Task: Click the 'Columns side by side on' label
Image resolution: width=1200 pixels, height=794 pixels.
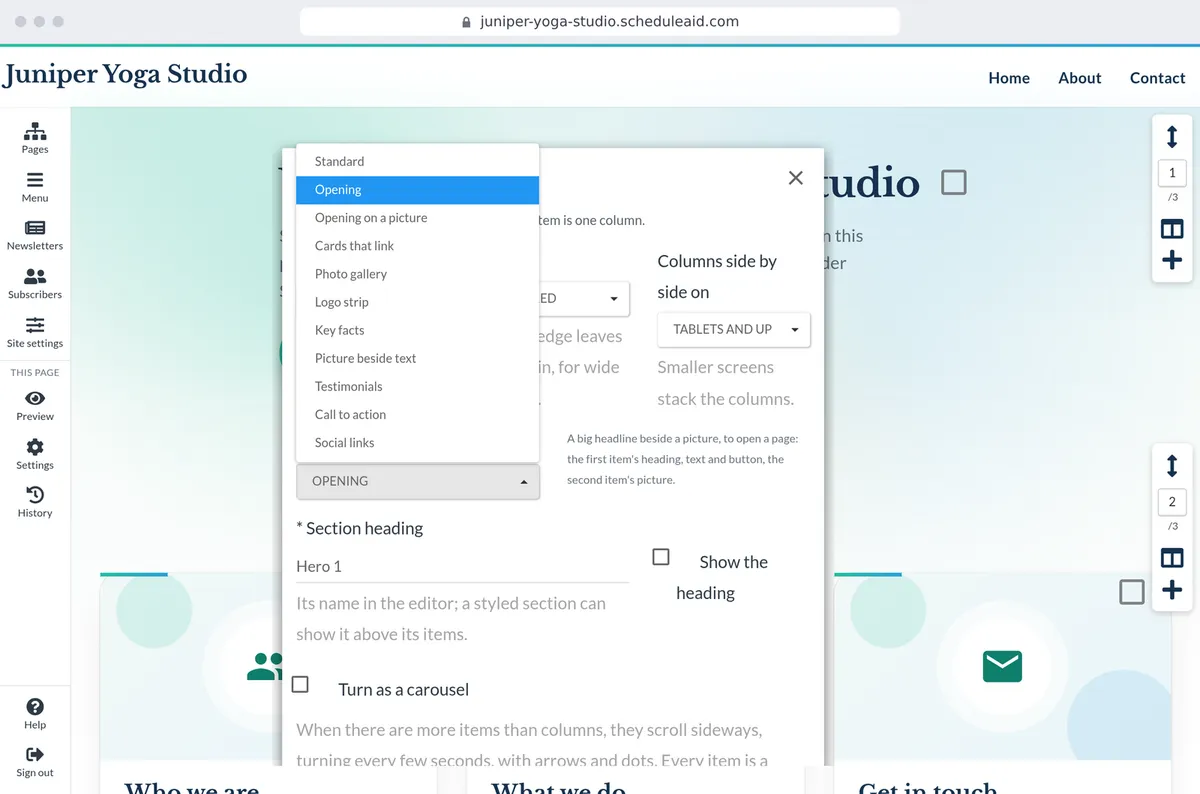Action: point(717,276)
